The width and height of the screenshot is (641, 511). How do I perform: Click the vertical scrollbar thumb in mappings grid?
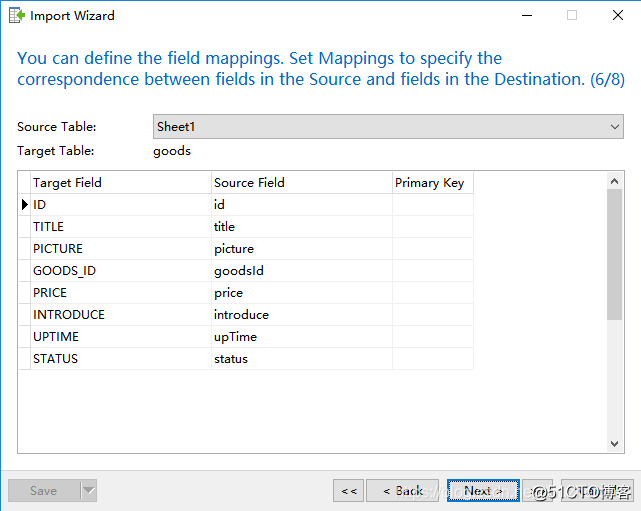[x=614, y=254]
